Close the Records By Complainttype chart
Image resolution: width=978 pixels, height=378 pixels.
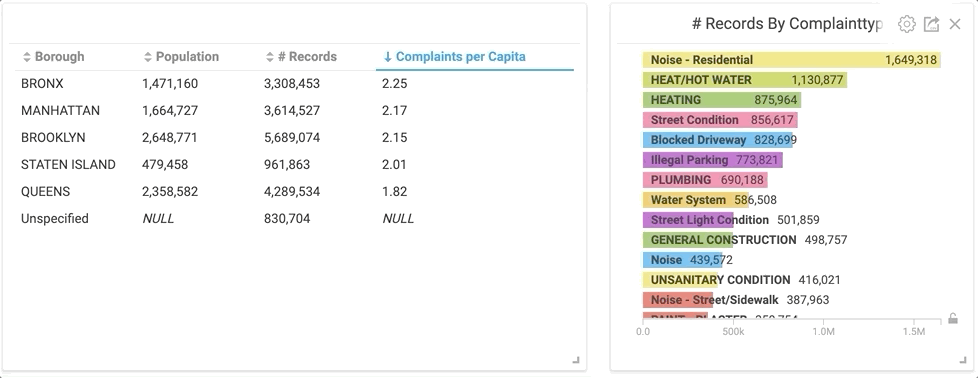tap(955, 24)
